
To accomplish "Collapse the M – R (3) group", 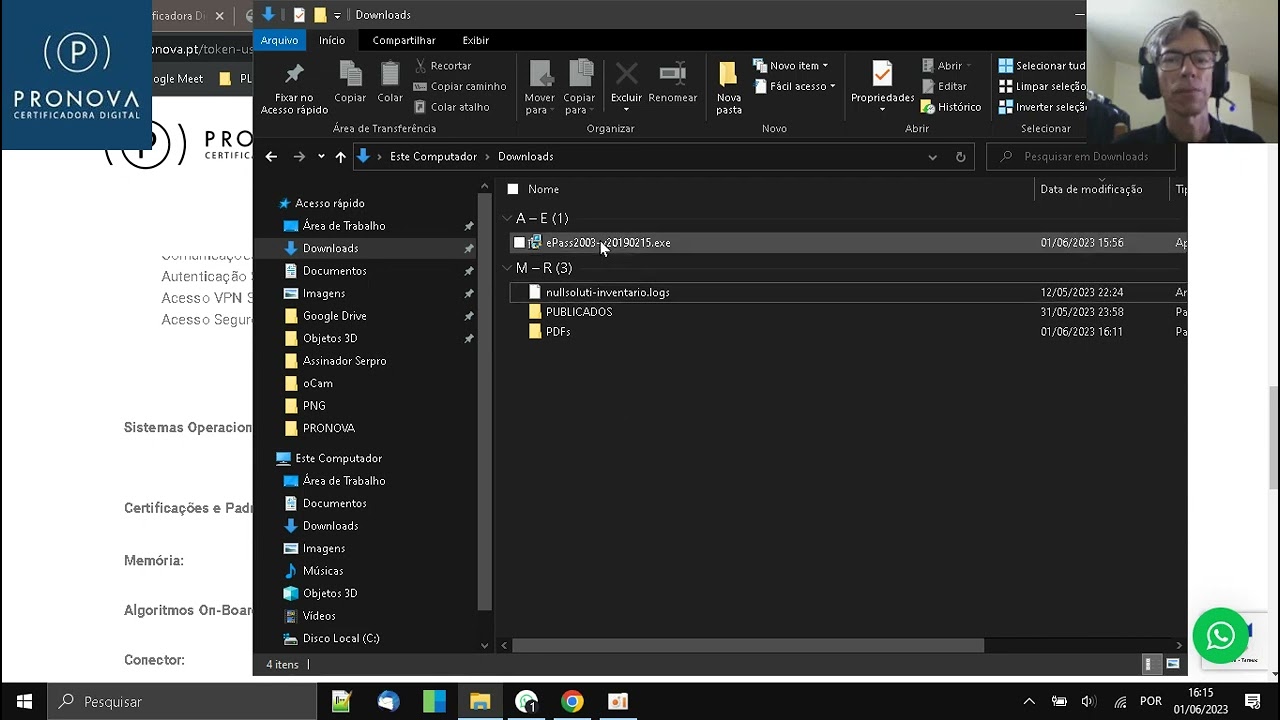I will point(507,268).
